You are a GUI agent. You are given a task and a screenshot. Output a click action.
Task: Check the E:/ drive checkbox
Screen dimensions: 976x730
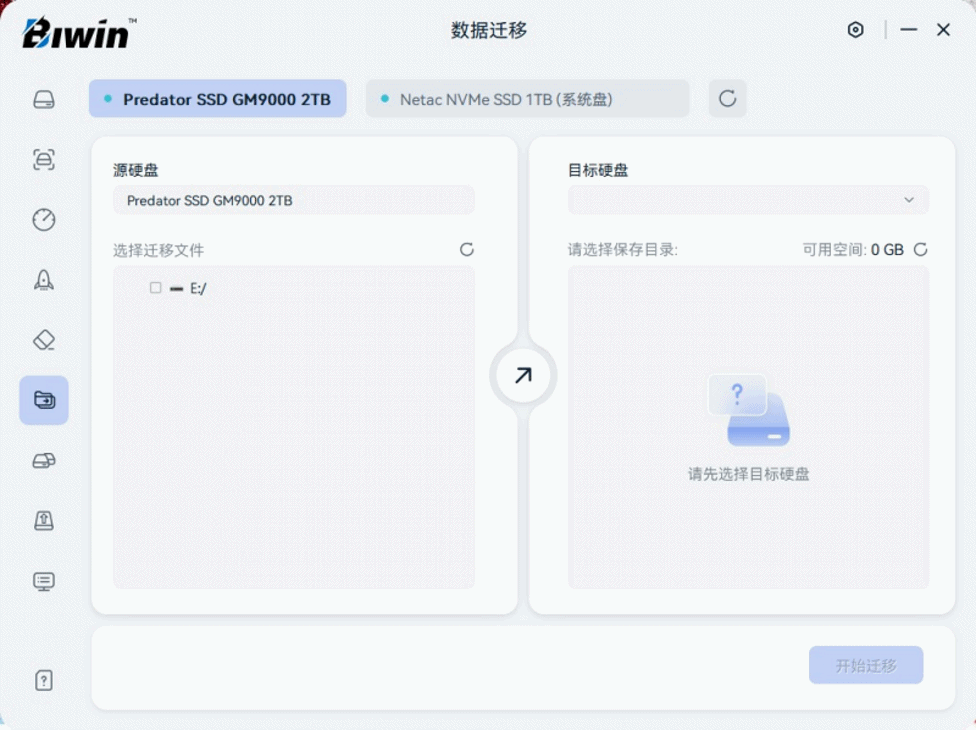coord(155,288)
